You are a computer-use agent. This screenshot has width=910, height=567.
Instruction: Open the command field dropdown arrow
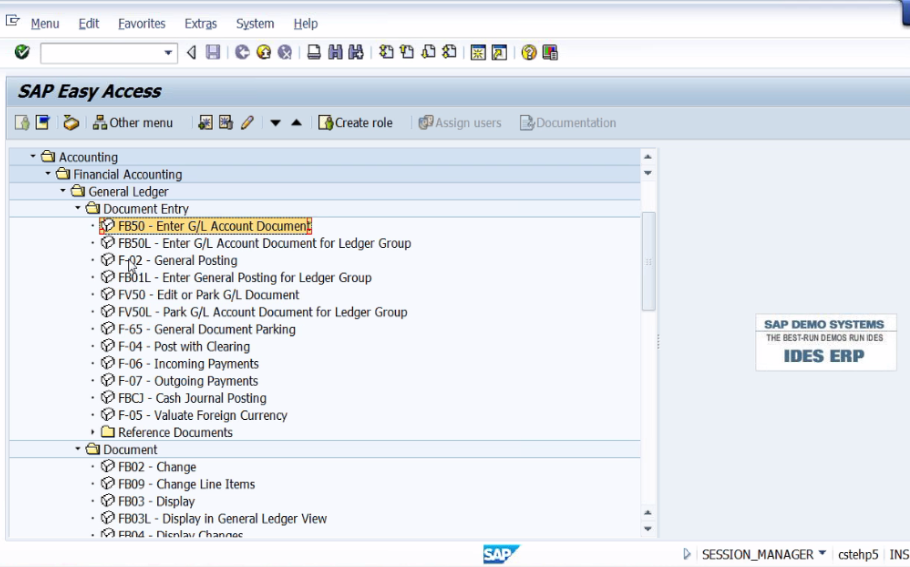tap(168, 53)
